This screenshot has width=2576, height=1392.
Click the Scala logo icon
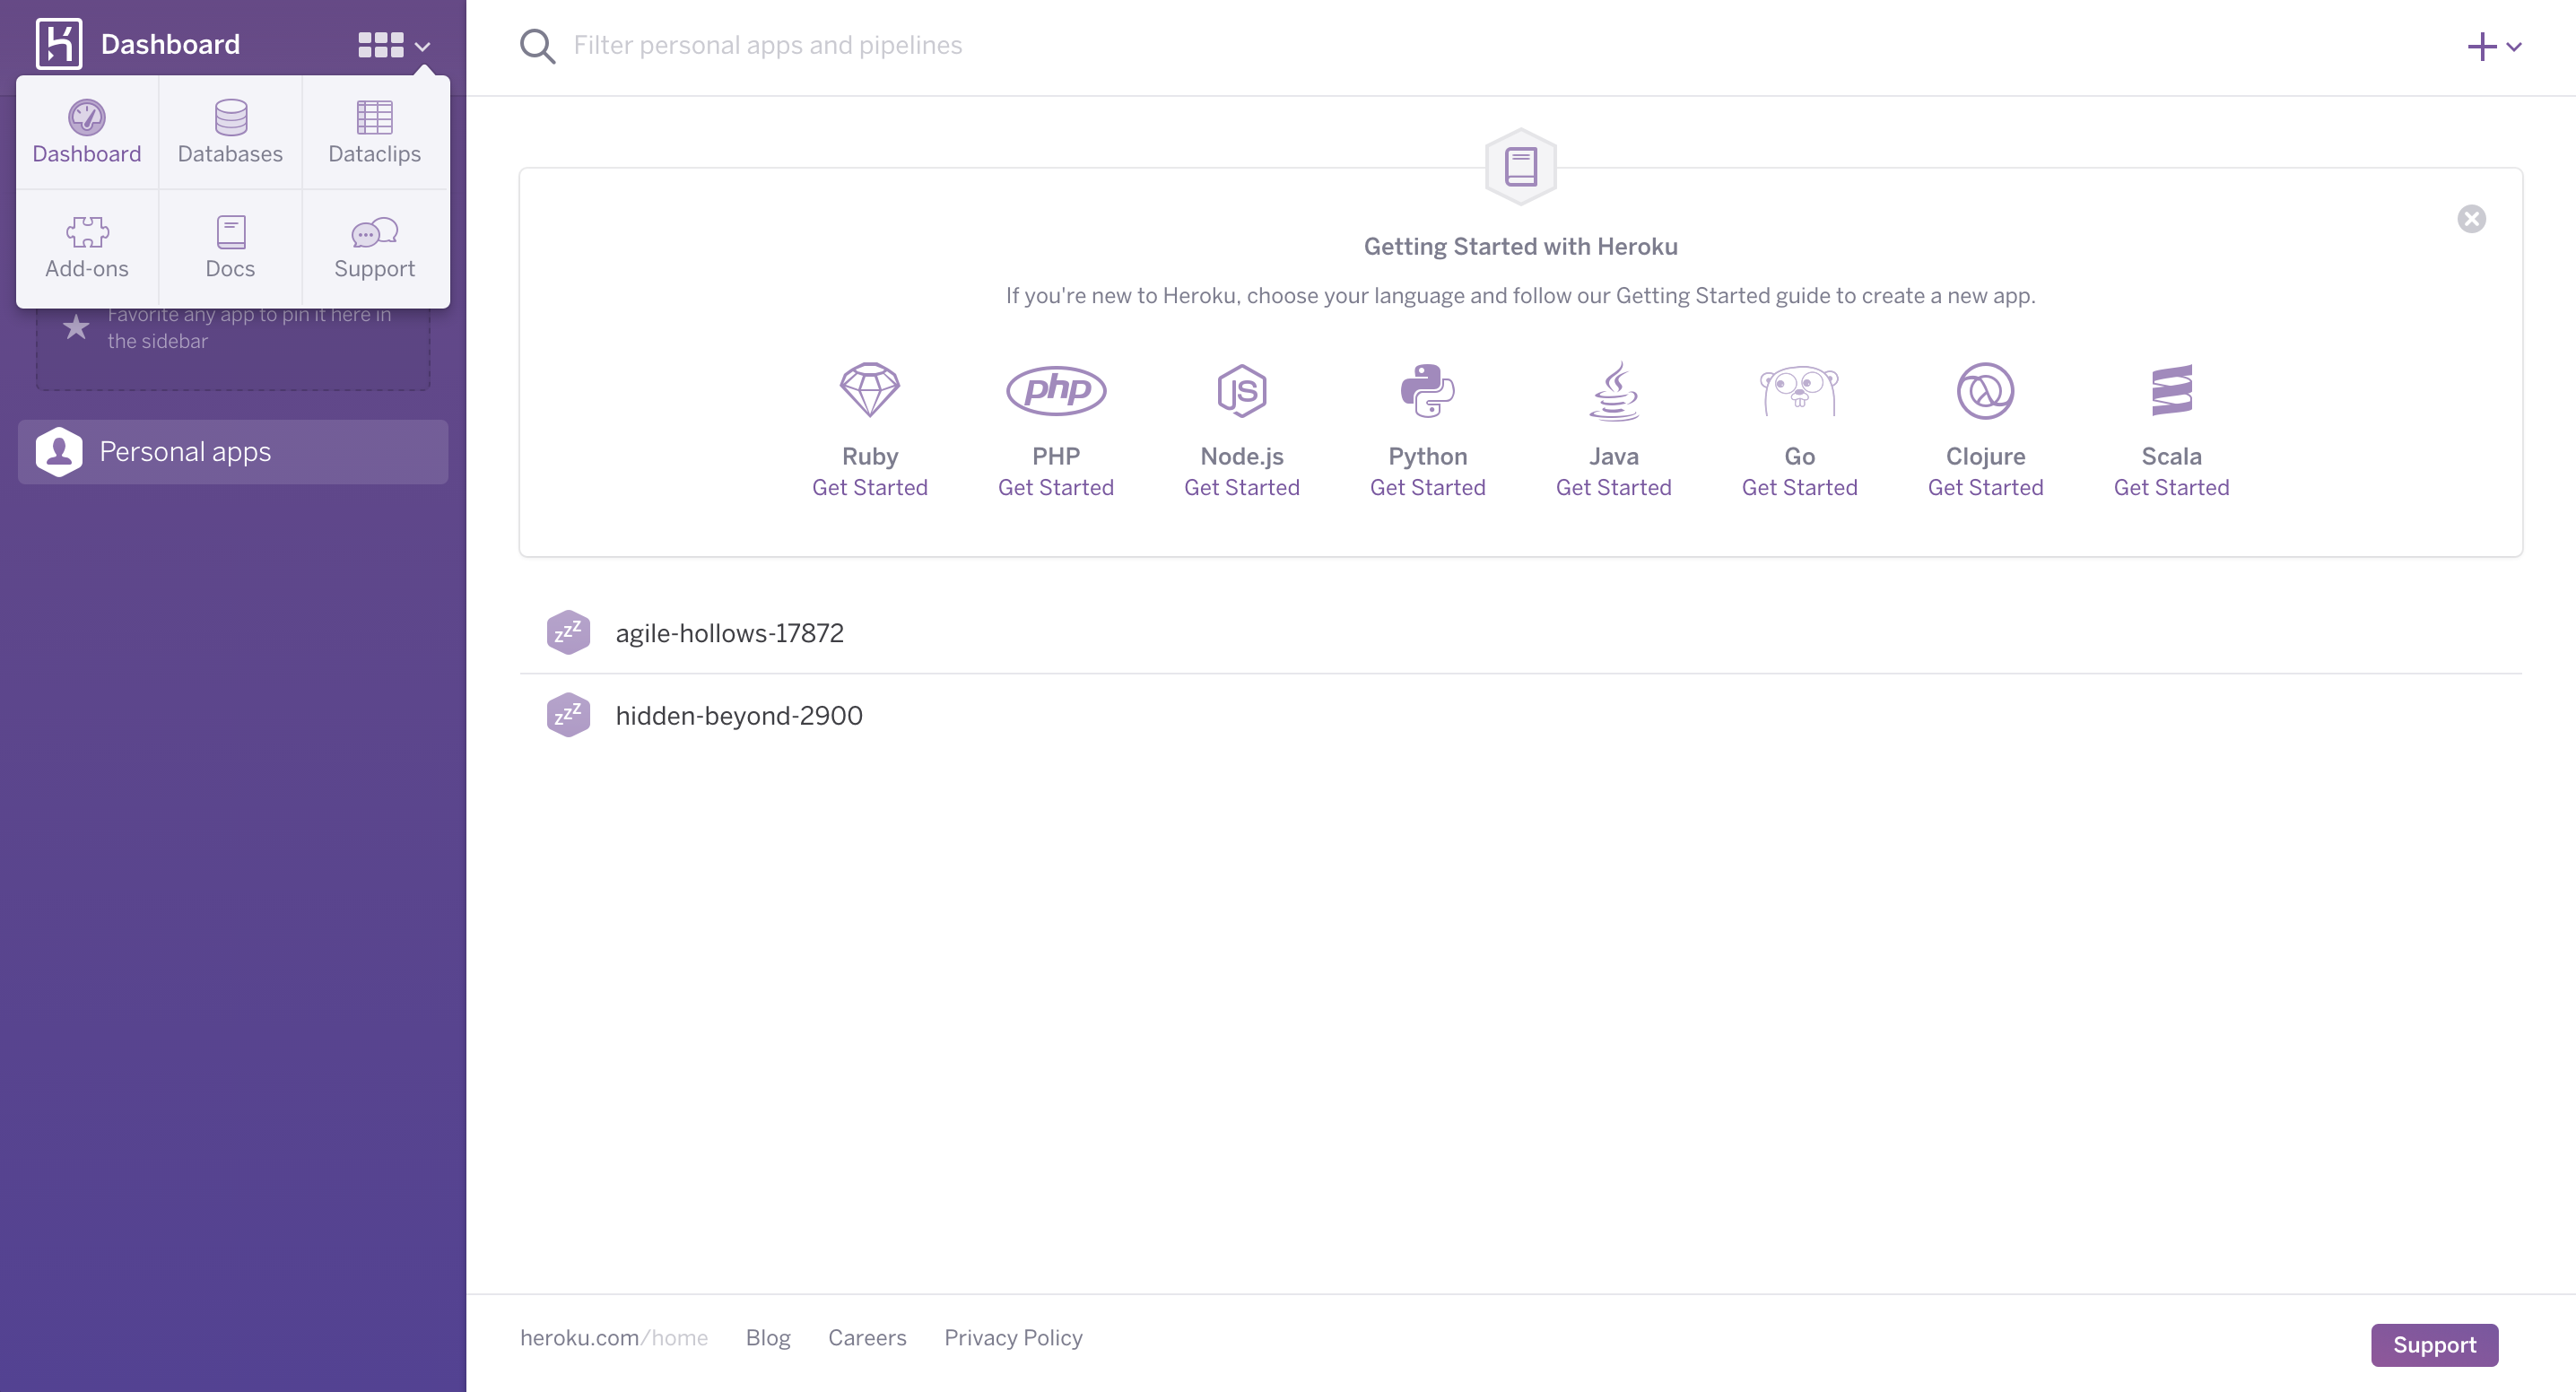(2171, 390)
